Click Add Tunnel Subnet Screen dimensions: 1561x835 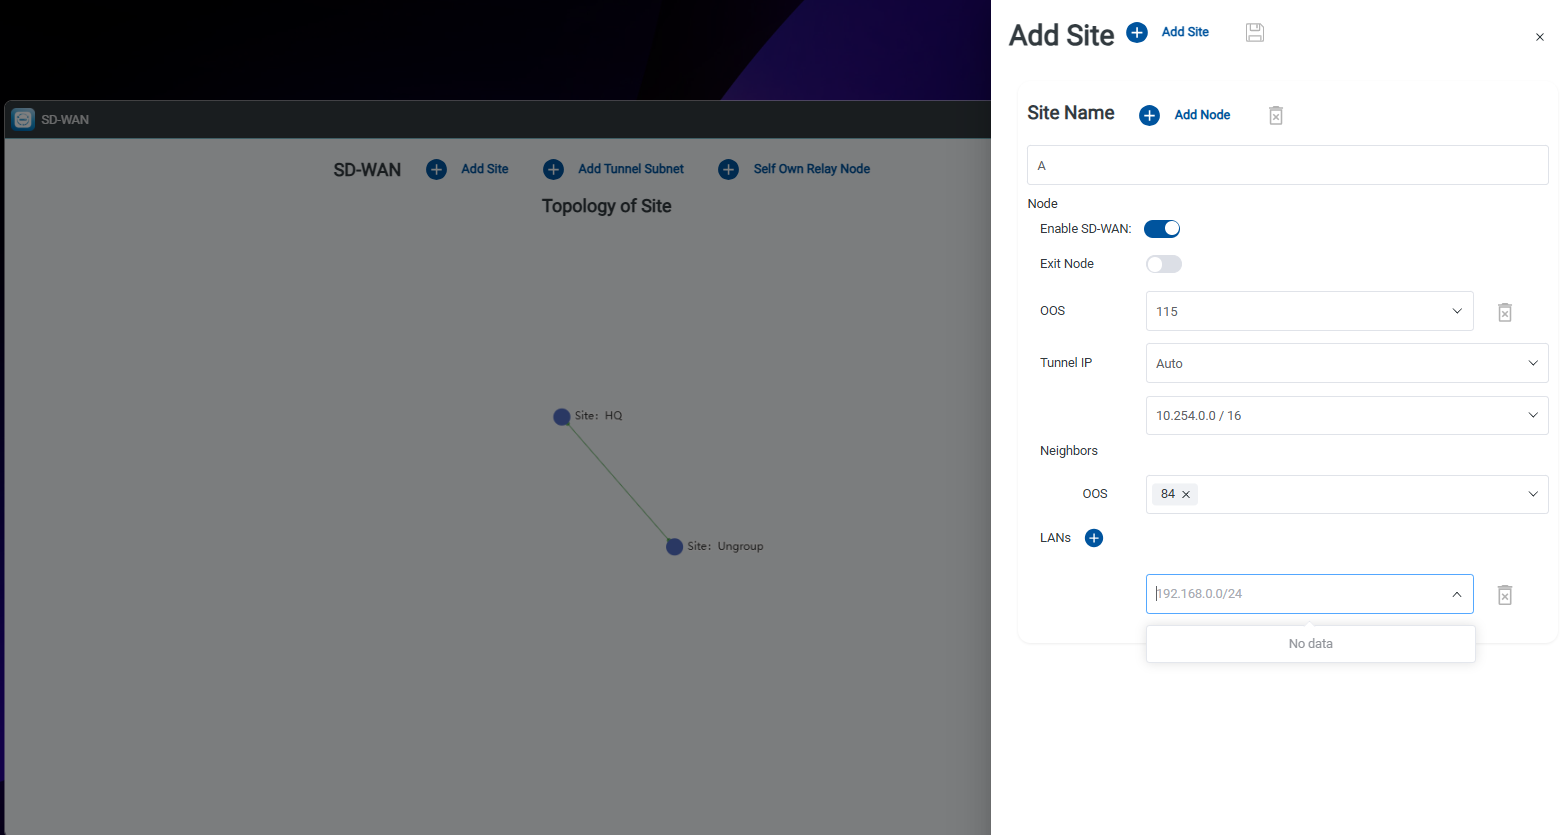[x=631, y=169]
